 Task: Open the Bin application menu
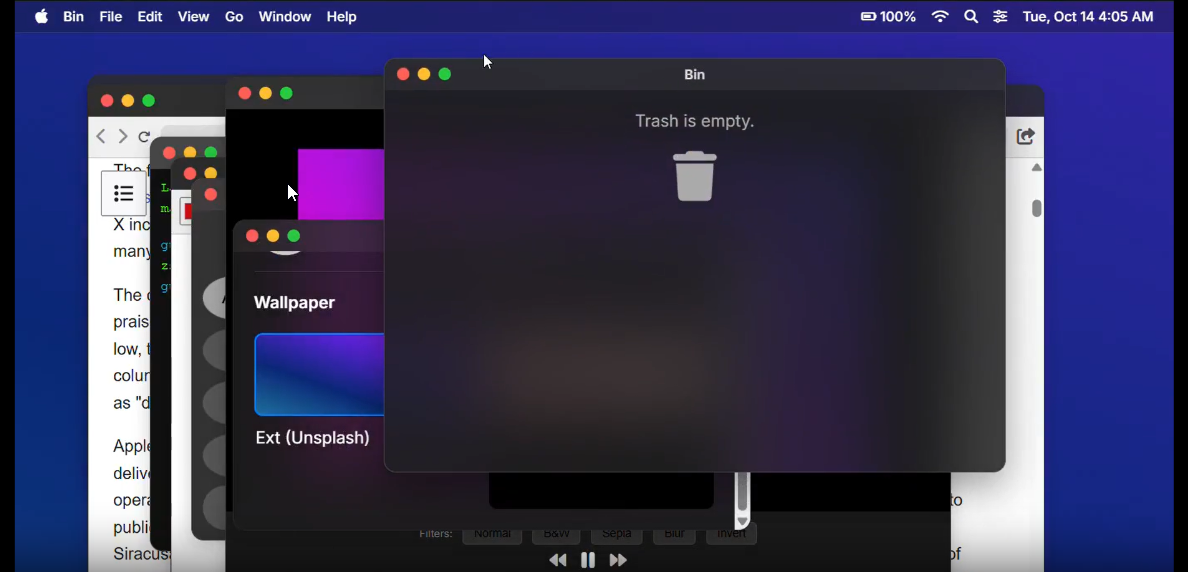click(x=73, y=17)
